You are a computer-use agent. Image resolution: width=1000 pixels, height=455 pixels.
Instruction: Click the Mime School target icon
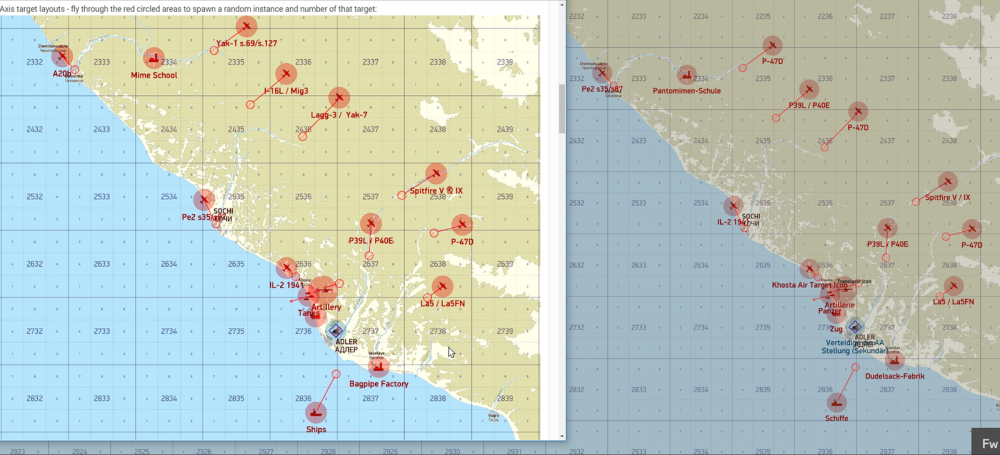(x=154, y=59)
